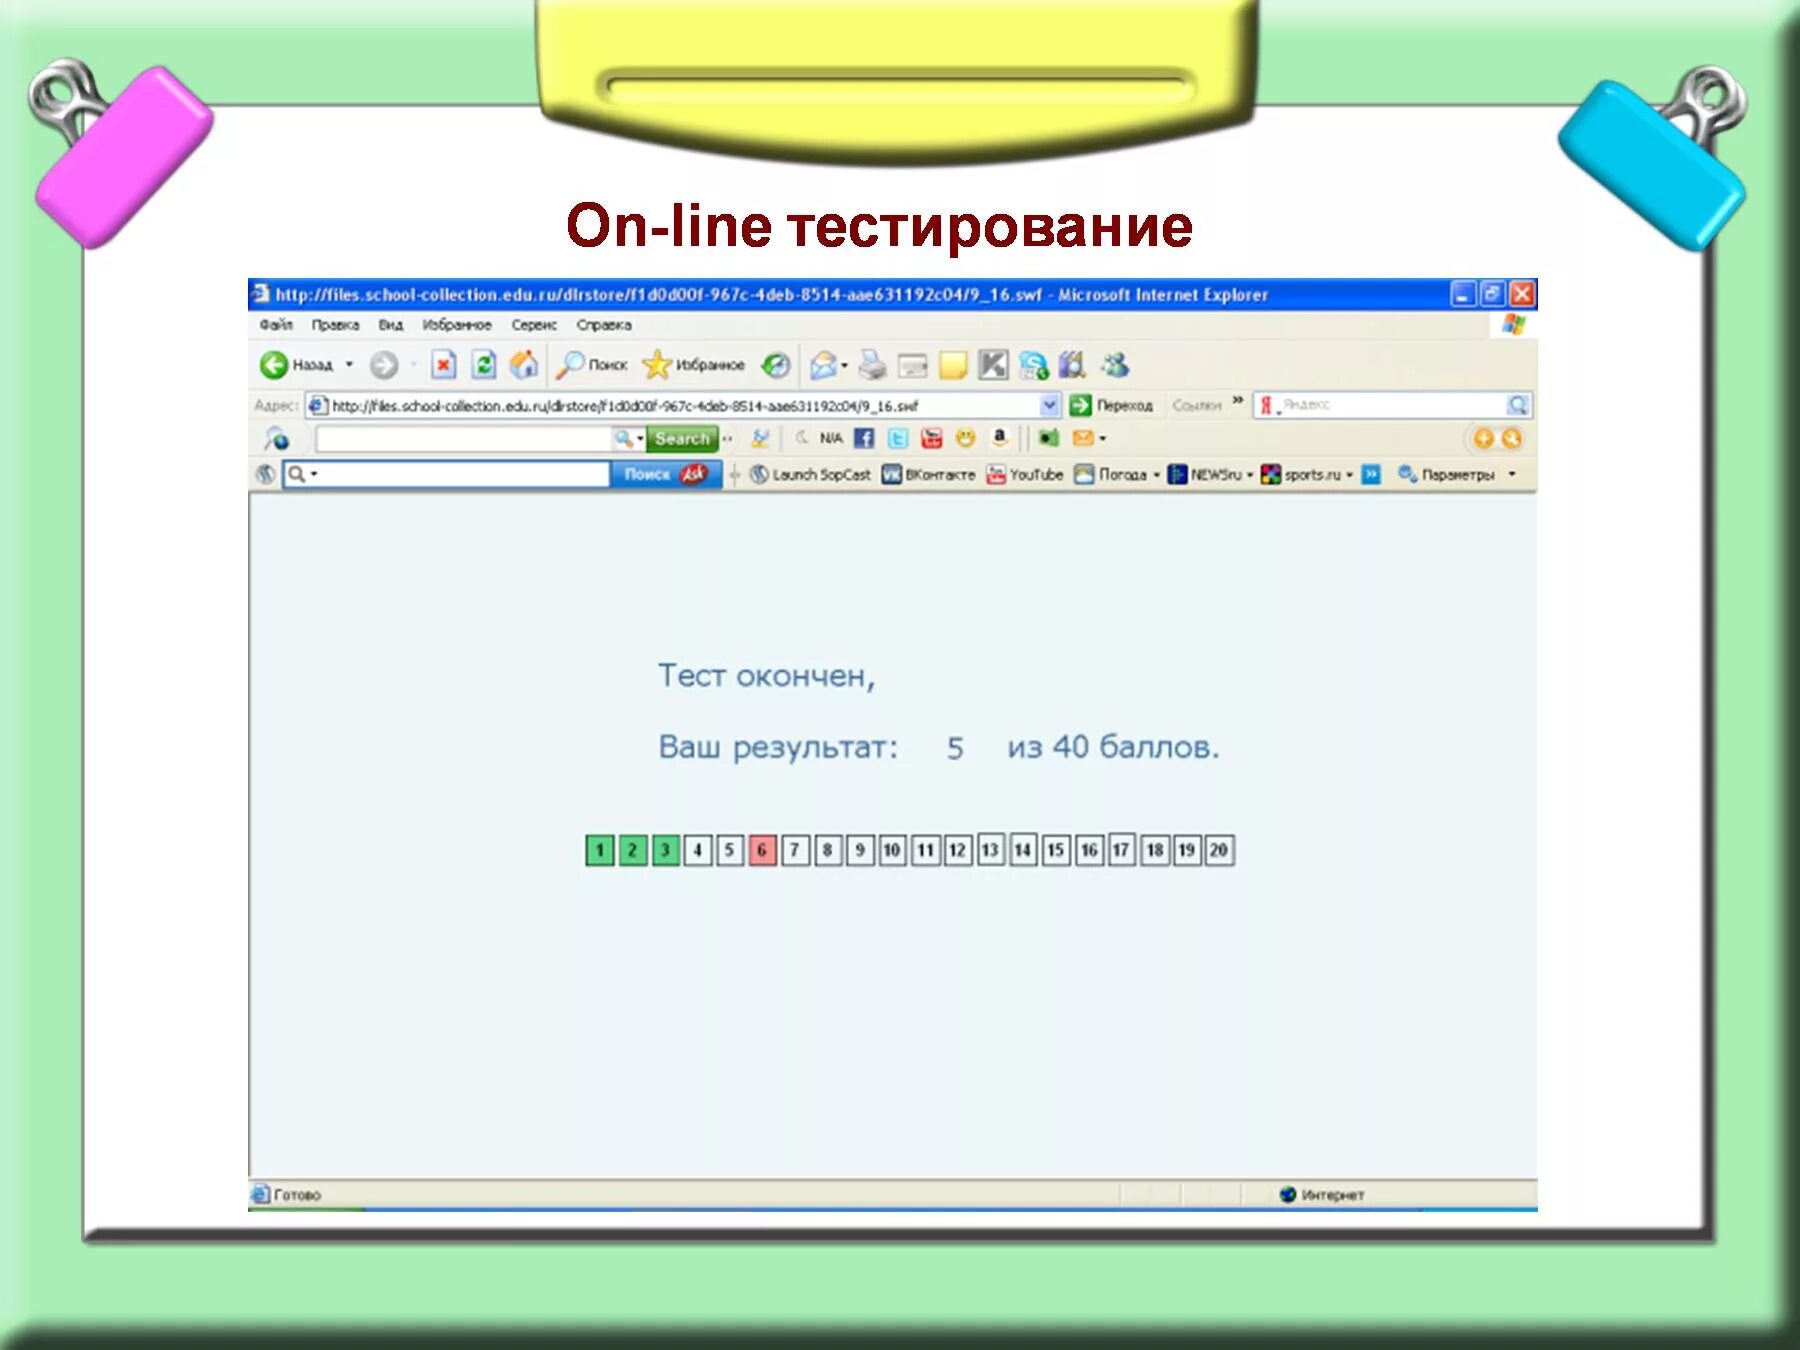This screenshot has width=1800, height=1350.
Task: Click the orange email icon in toolbar
Action: (x=1082, y=438)
